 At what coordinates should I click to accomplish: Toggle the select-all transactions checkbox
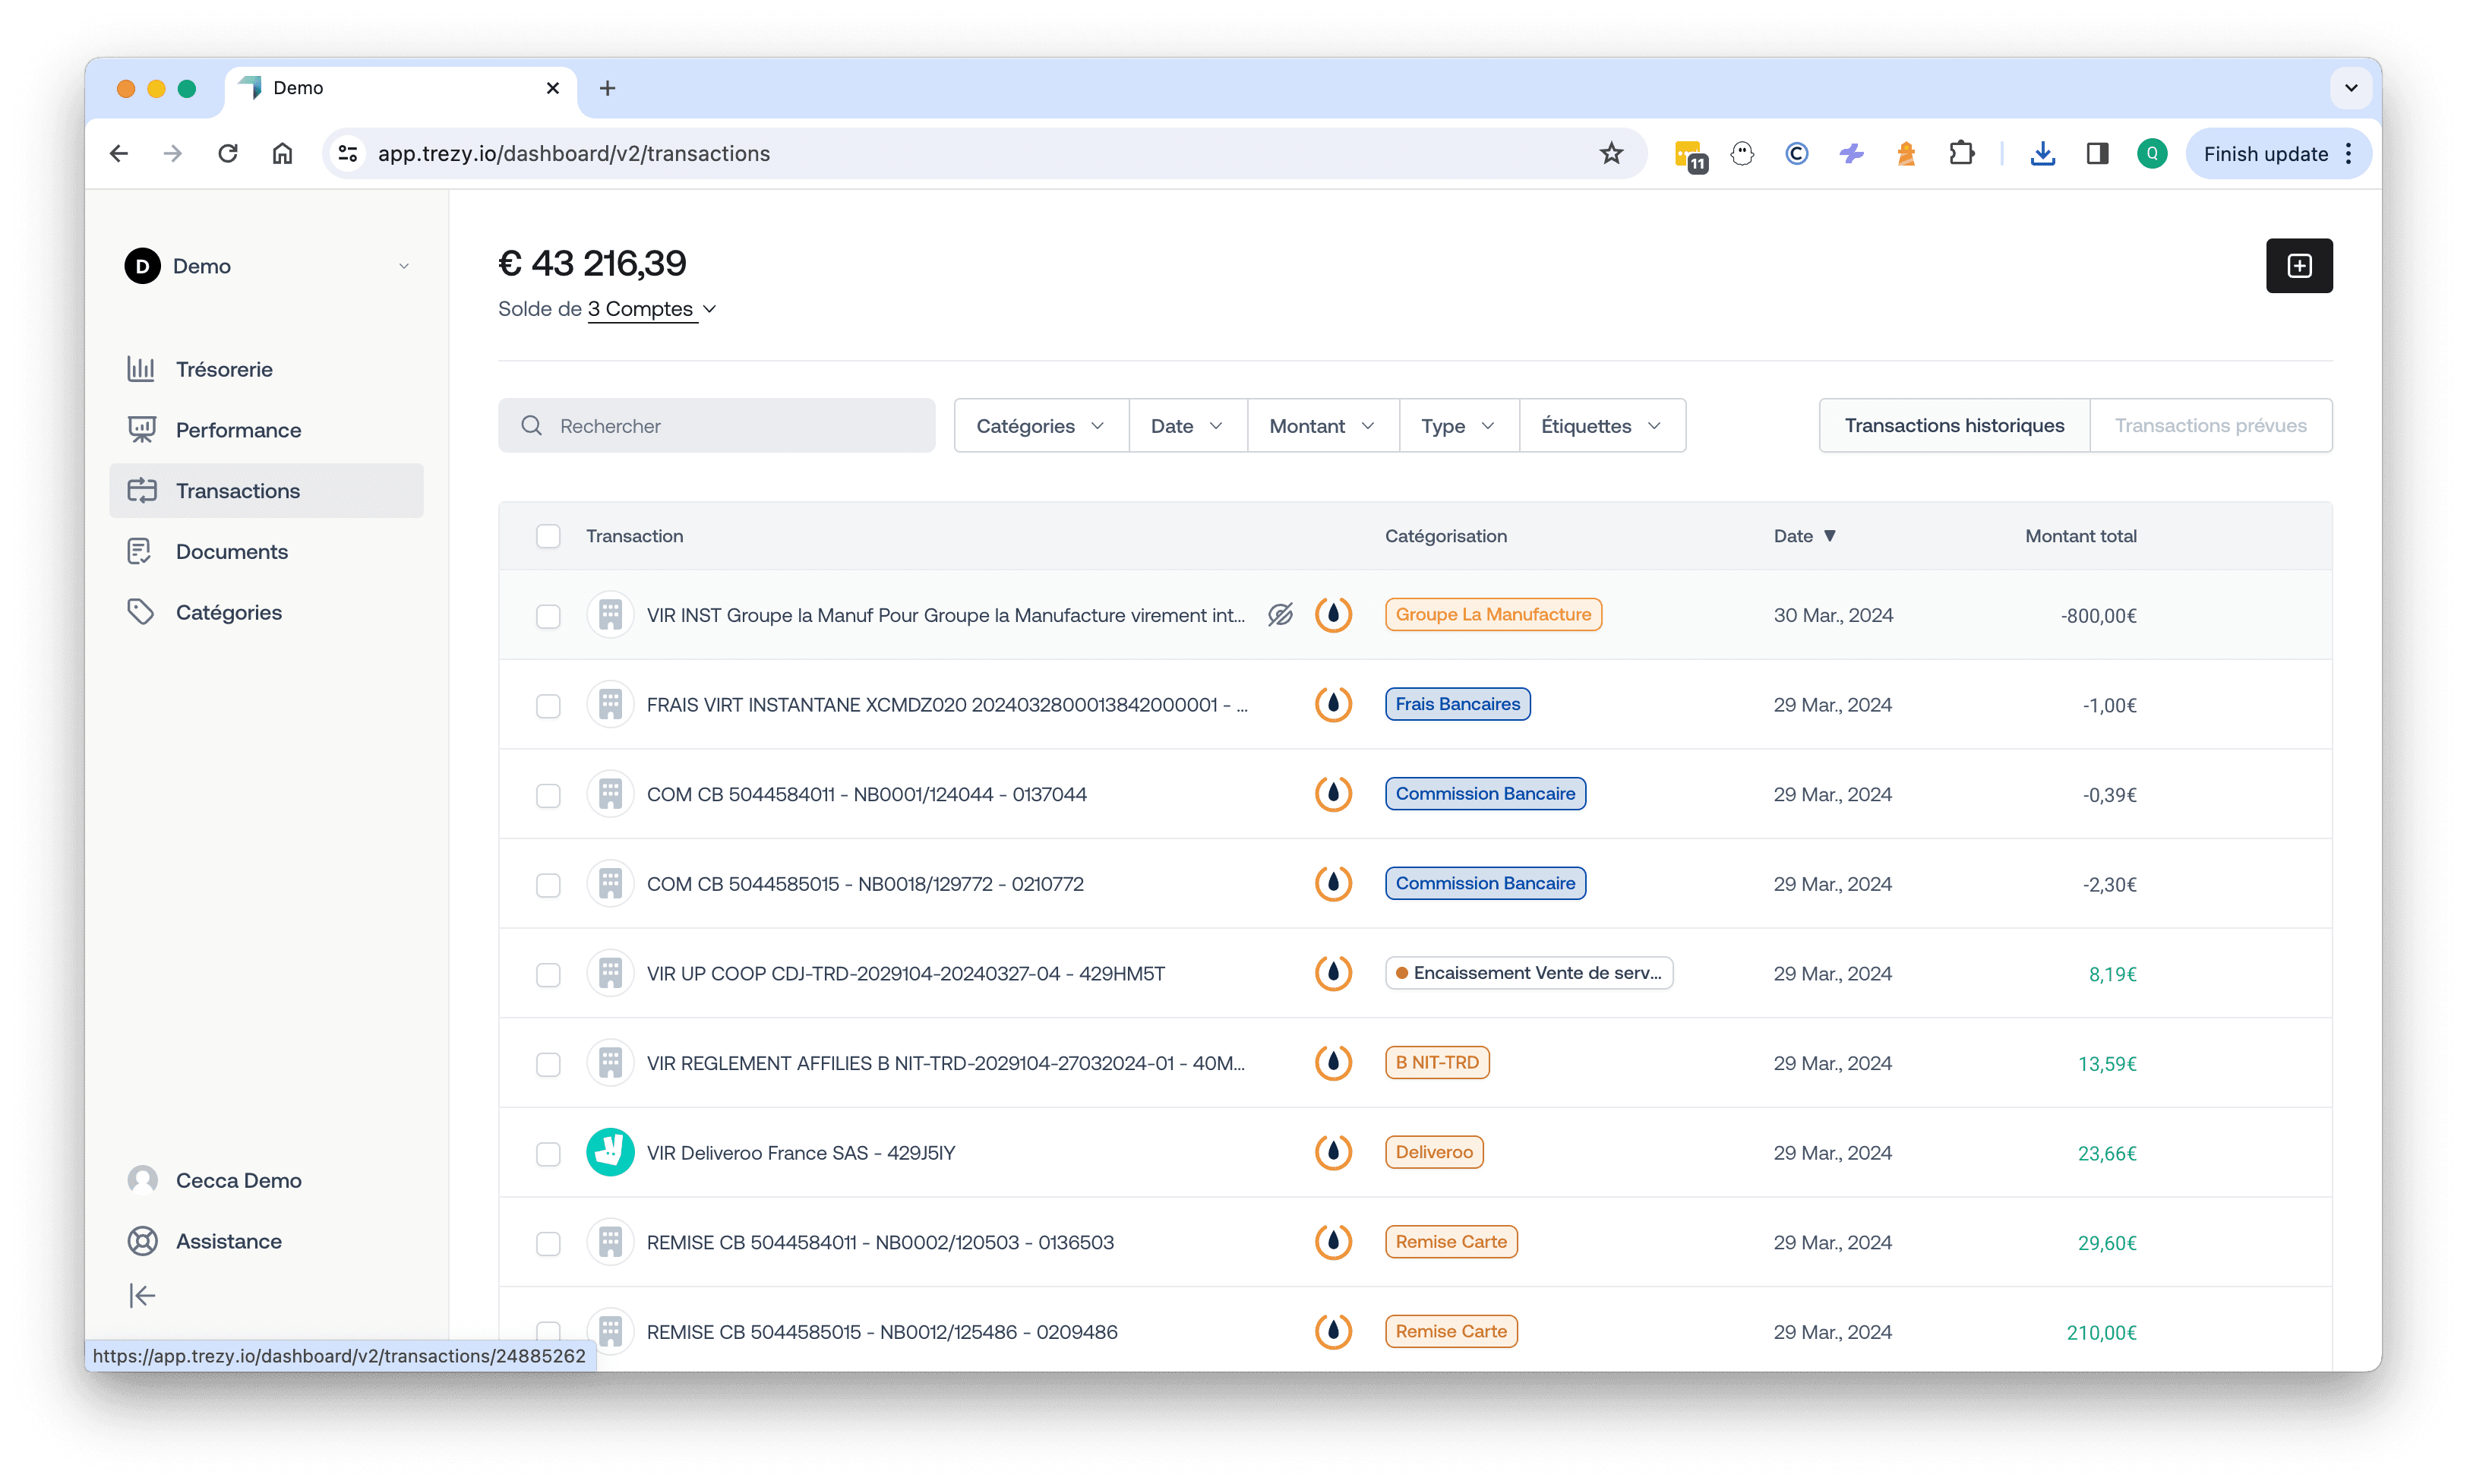tap(548, 536)
